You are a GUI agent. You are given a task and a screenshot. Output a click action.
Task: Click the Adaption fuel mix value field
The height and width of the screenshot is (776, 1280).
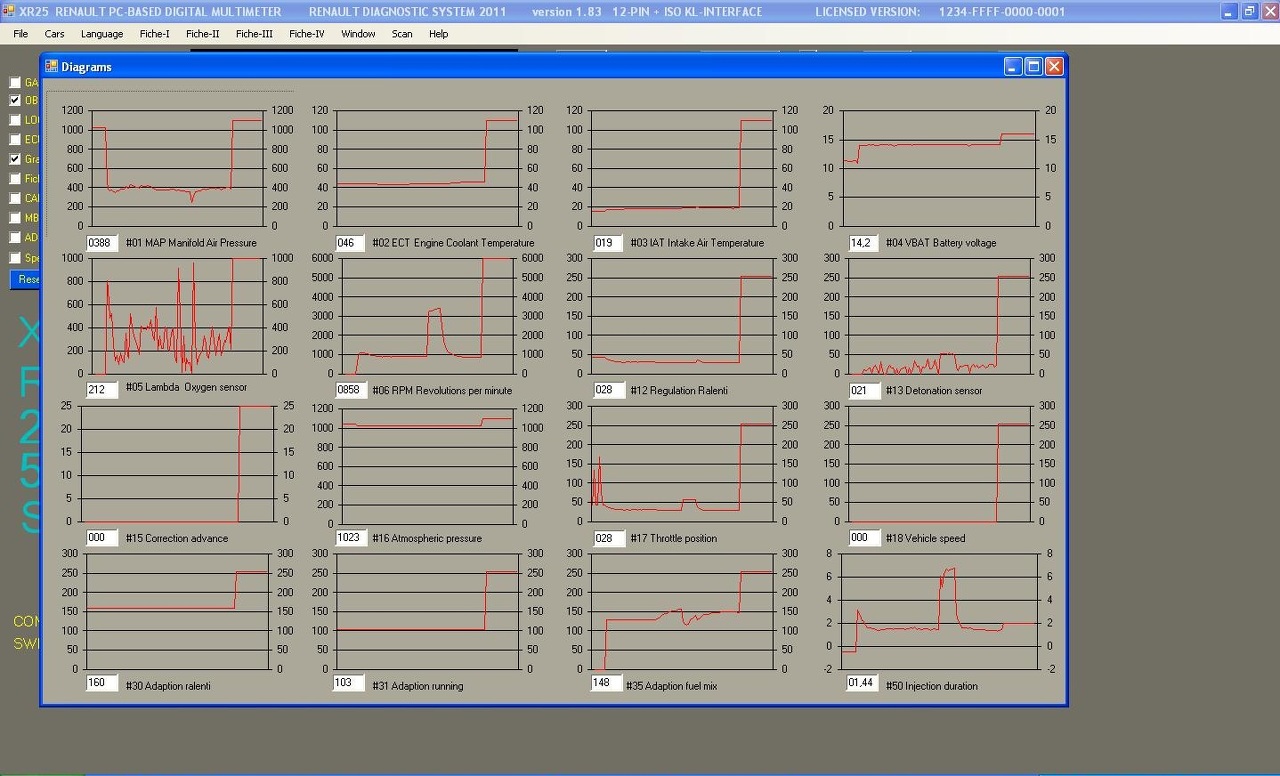[608, 685]
